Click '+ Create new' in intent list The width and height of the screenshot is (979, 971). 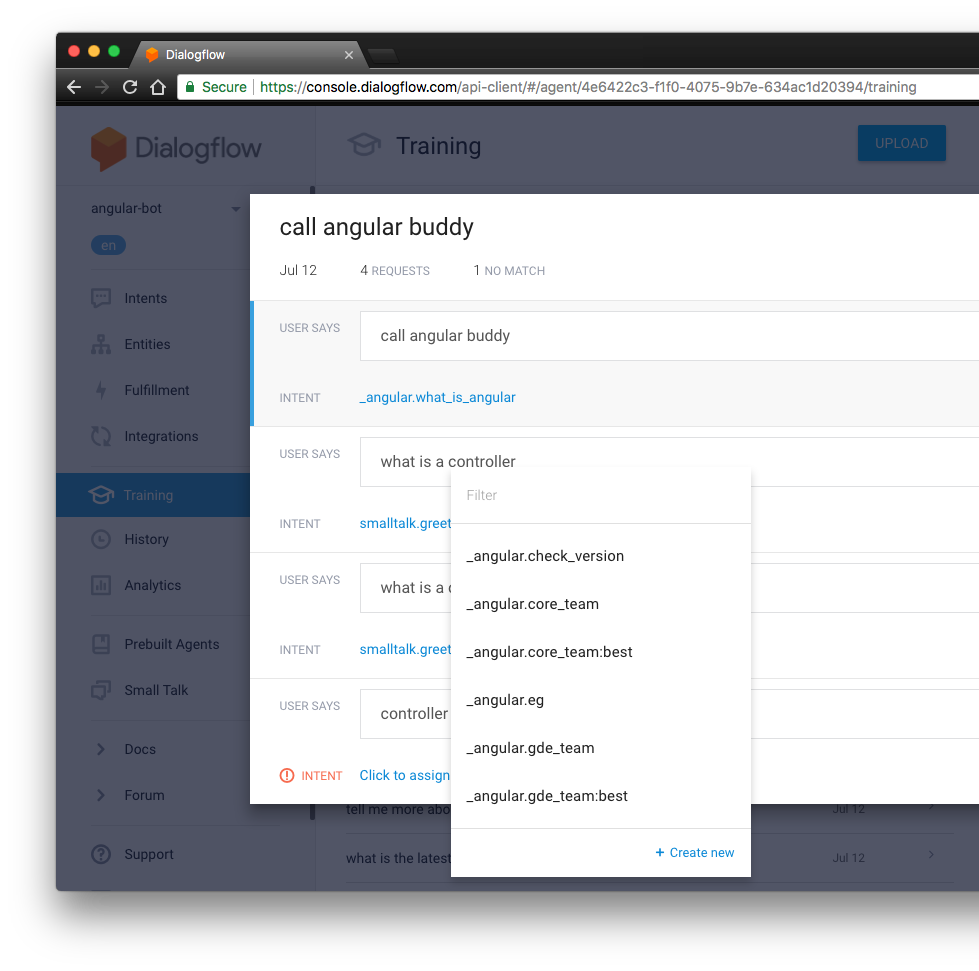[x=694, y=852]
